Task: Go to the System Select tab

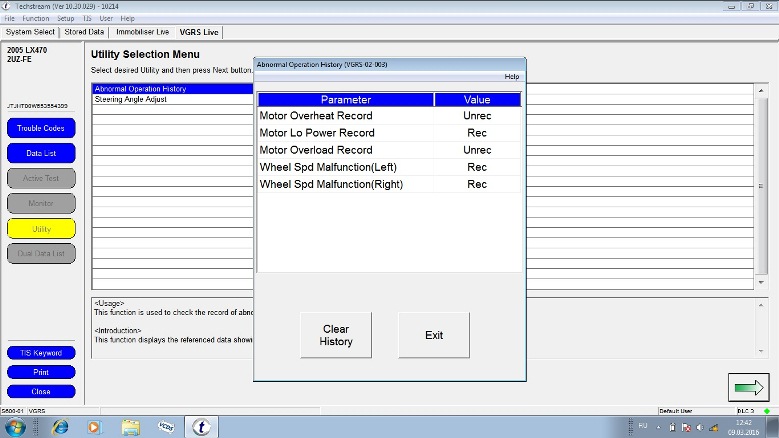Action: point(30,32)
